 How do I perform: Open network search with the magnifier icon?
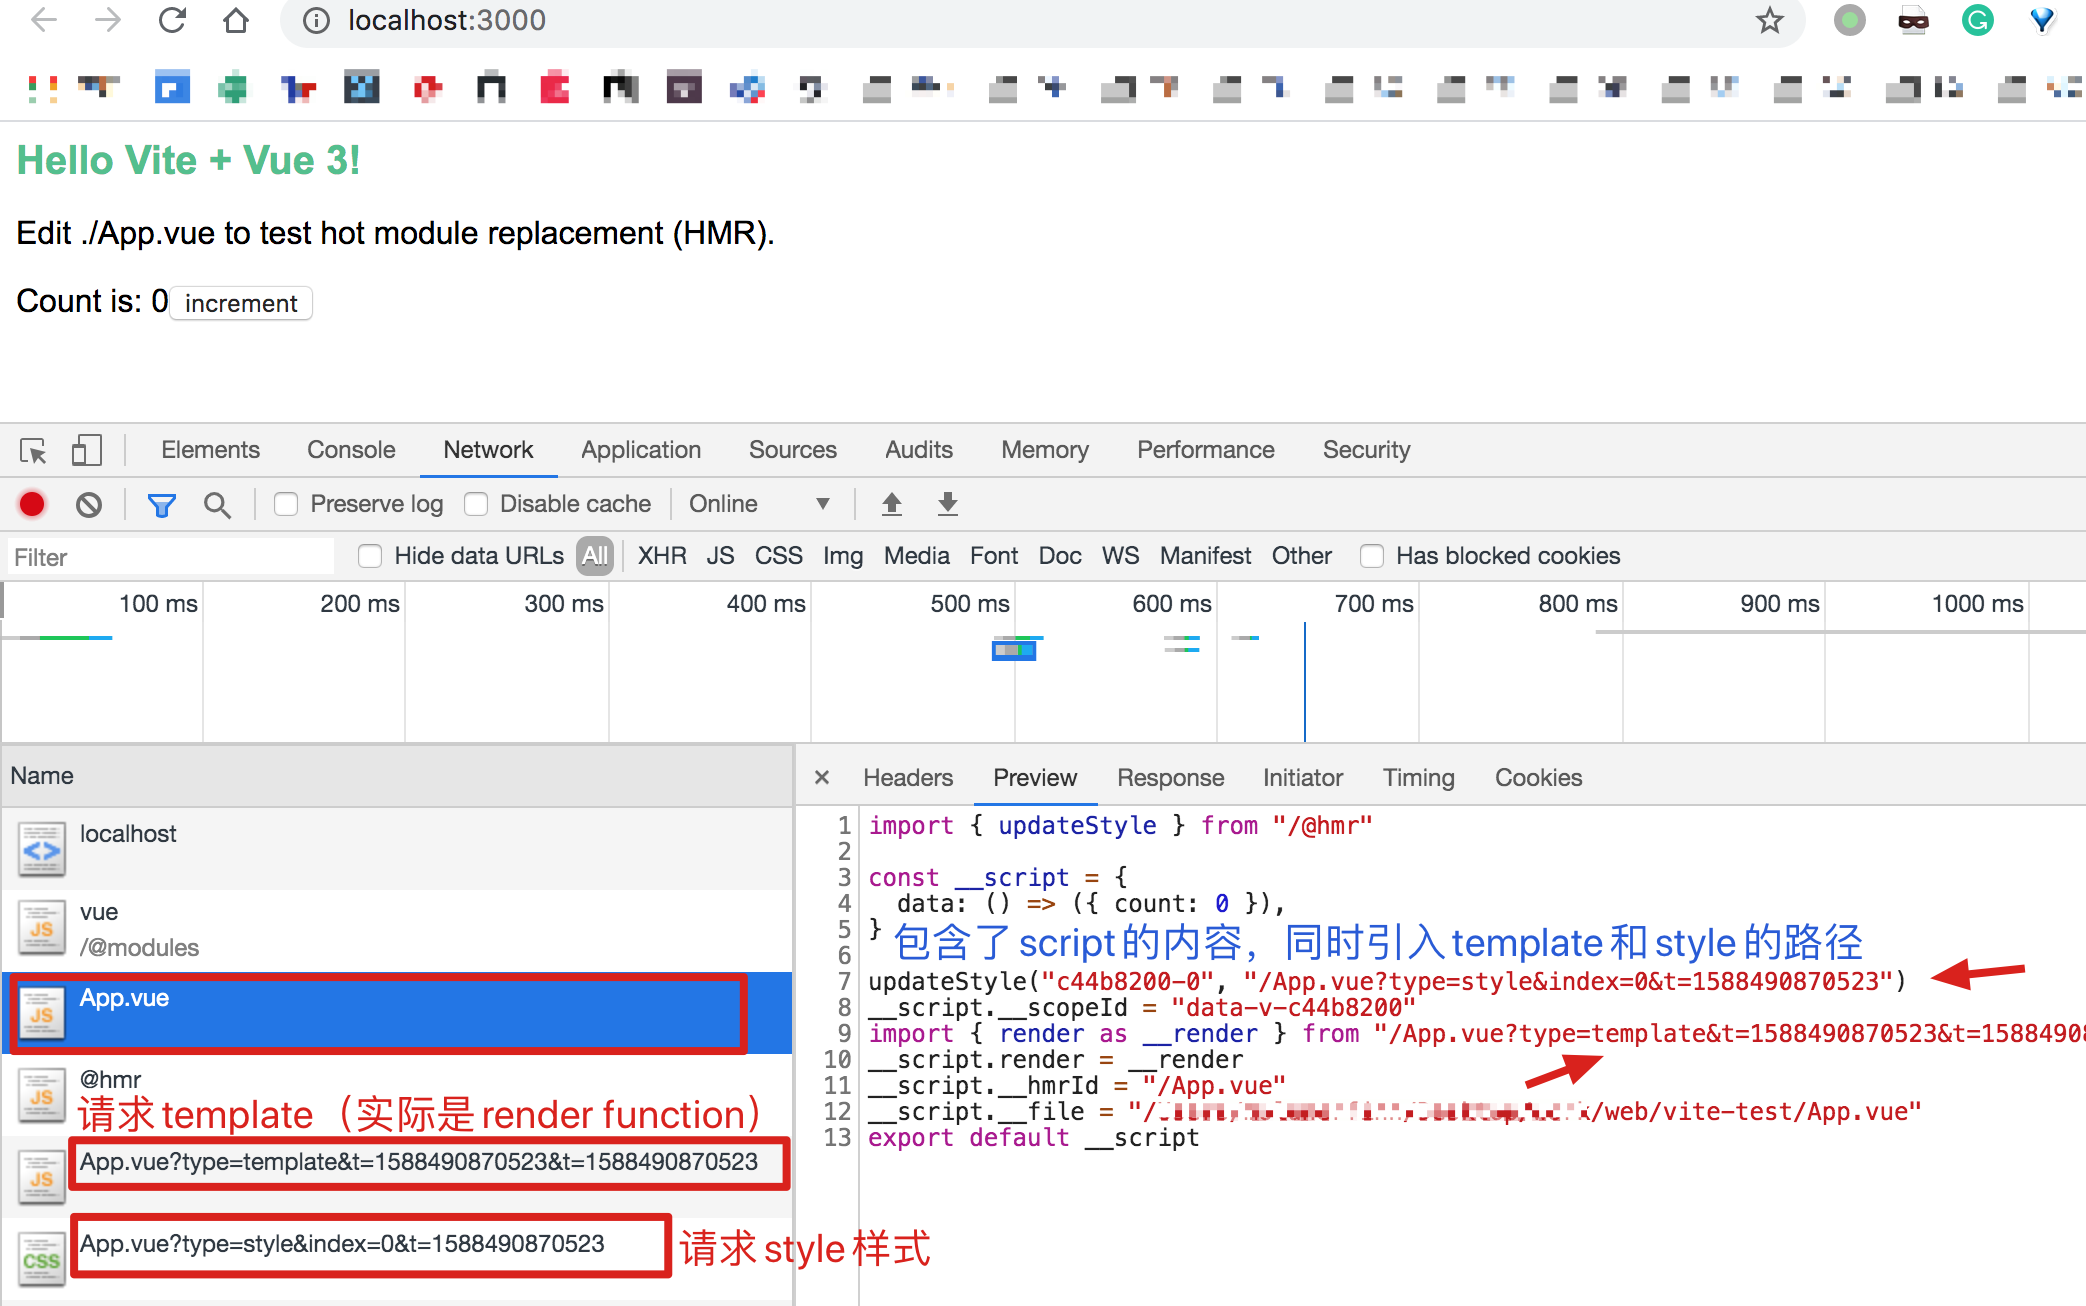(x=217, y=505)
